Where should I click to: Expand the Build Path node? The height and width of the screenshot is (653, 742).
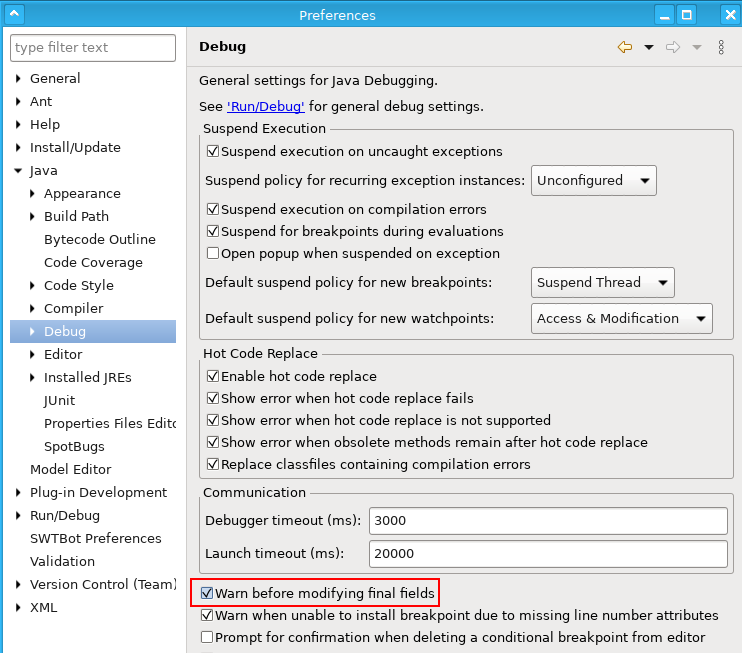32,216
